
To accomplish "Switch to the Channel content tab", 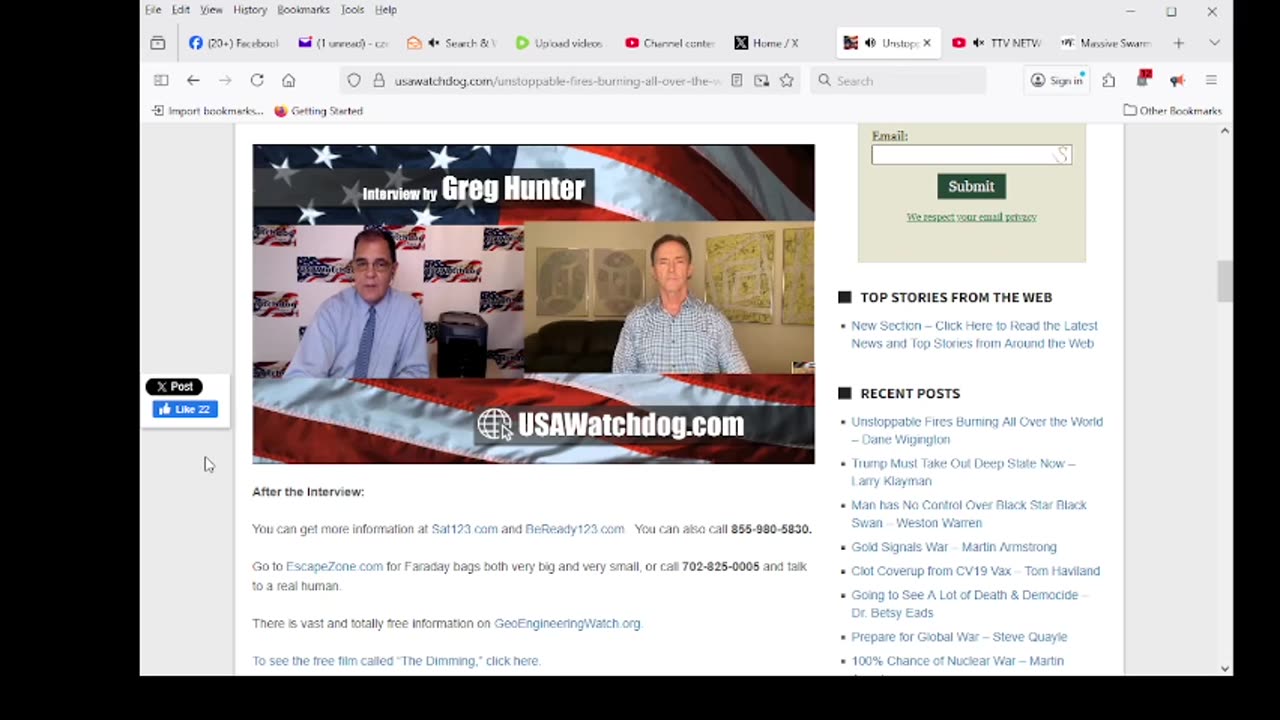I will click(x=668, y=43).
